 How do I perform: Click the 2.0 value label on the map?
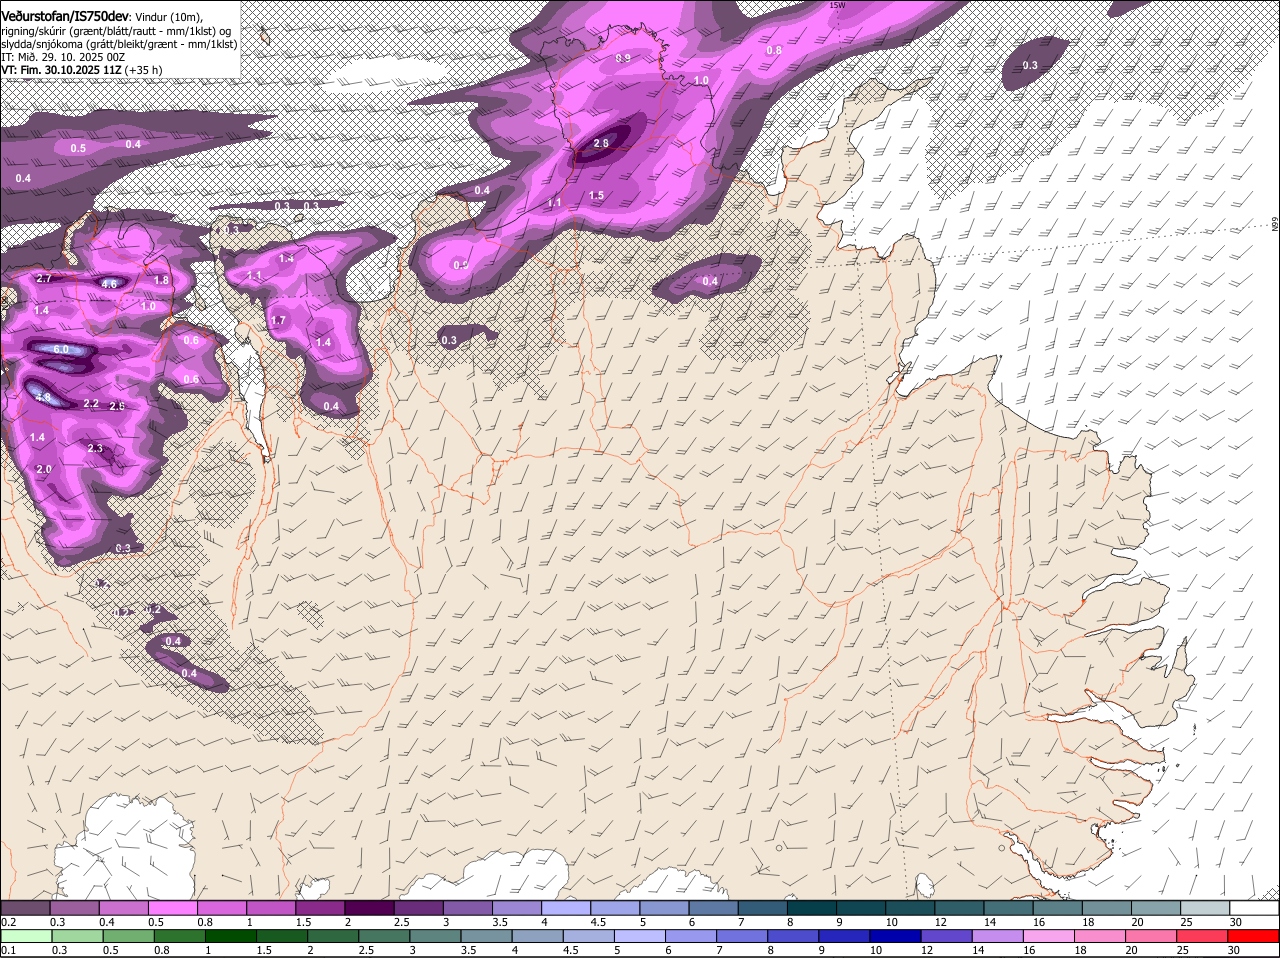[44, 470]
